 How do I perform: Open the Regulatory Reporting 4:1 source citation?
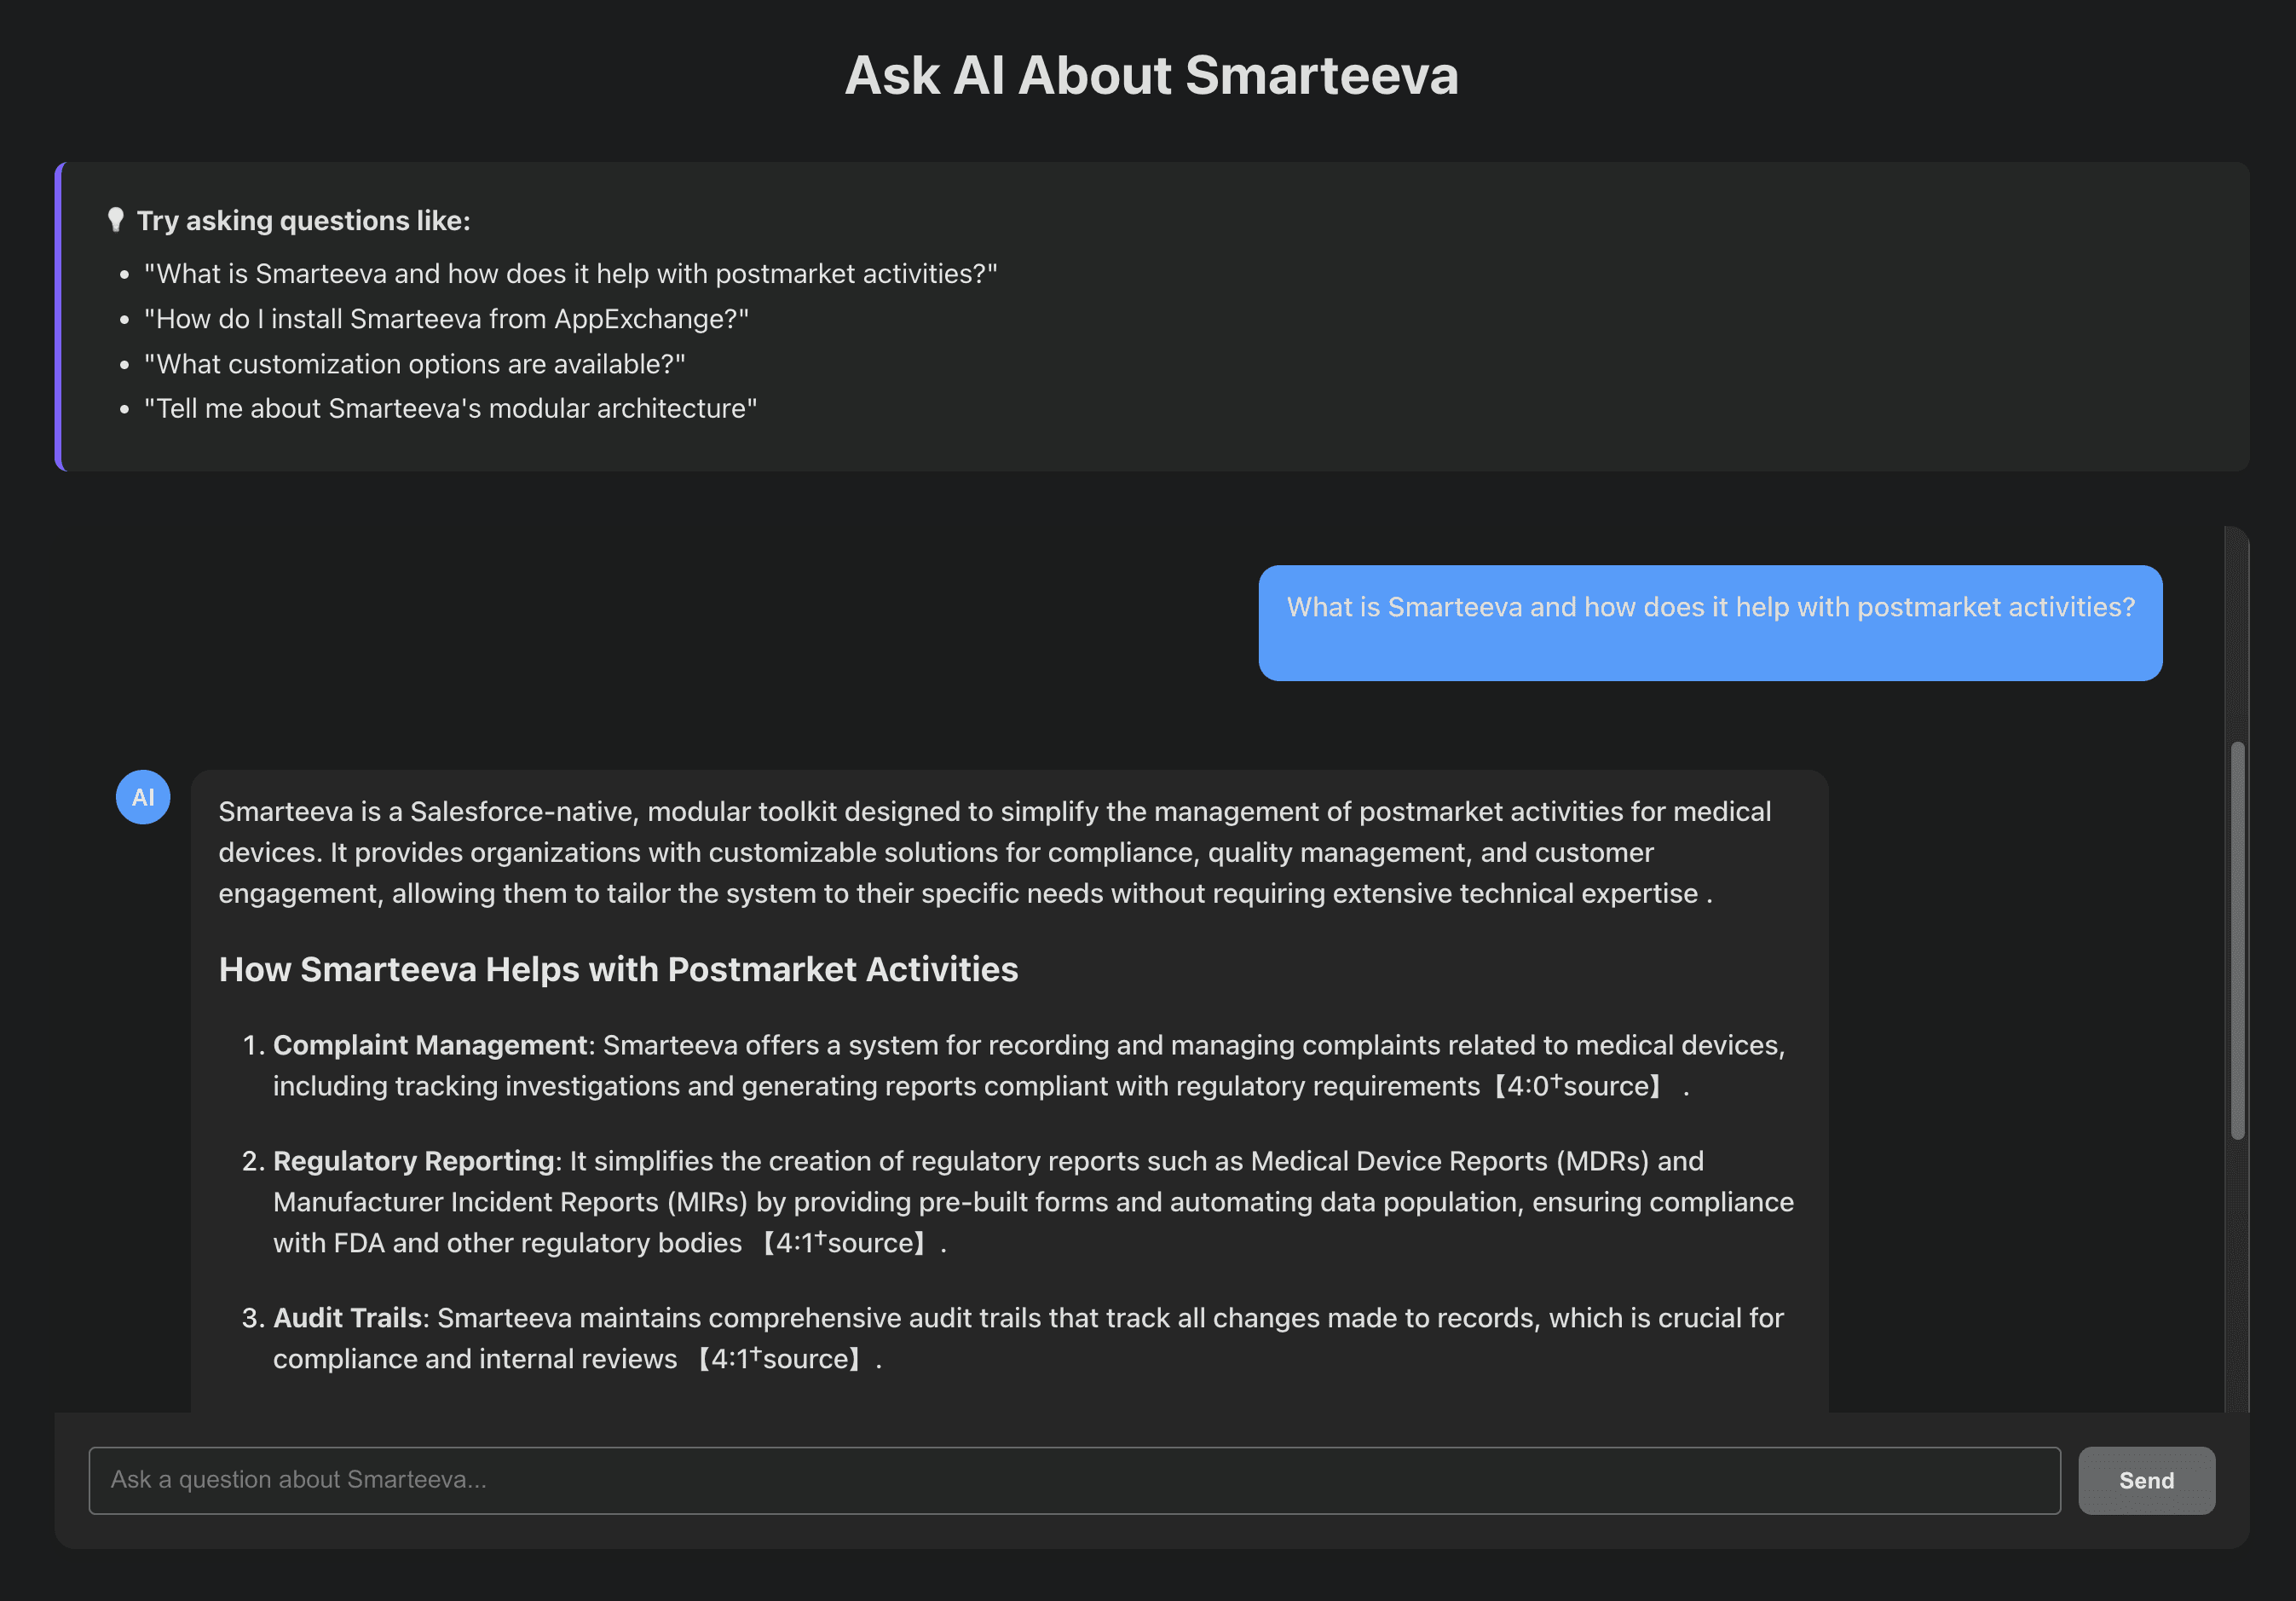coord(845,1243)
